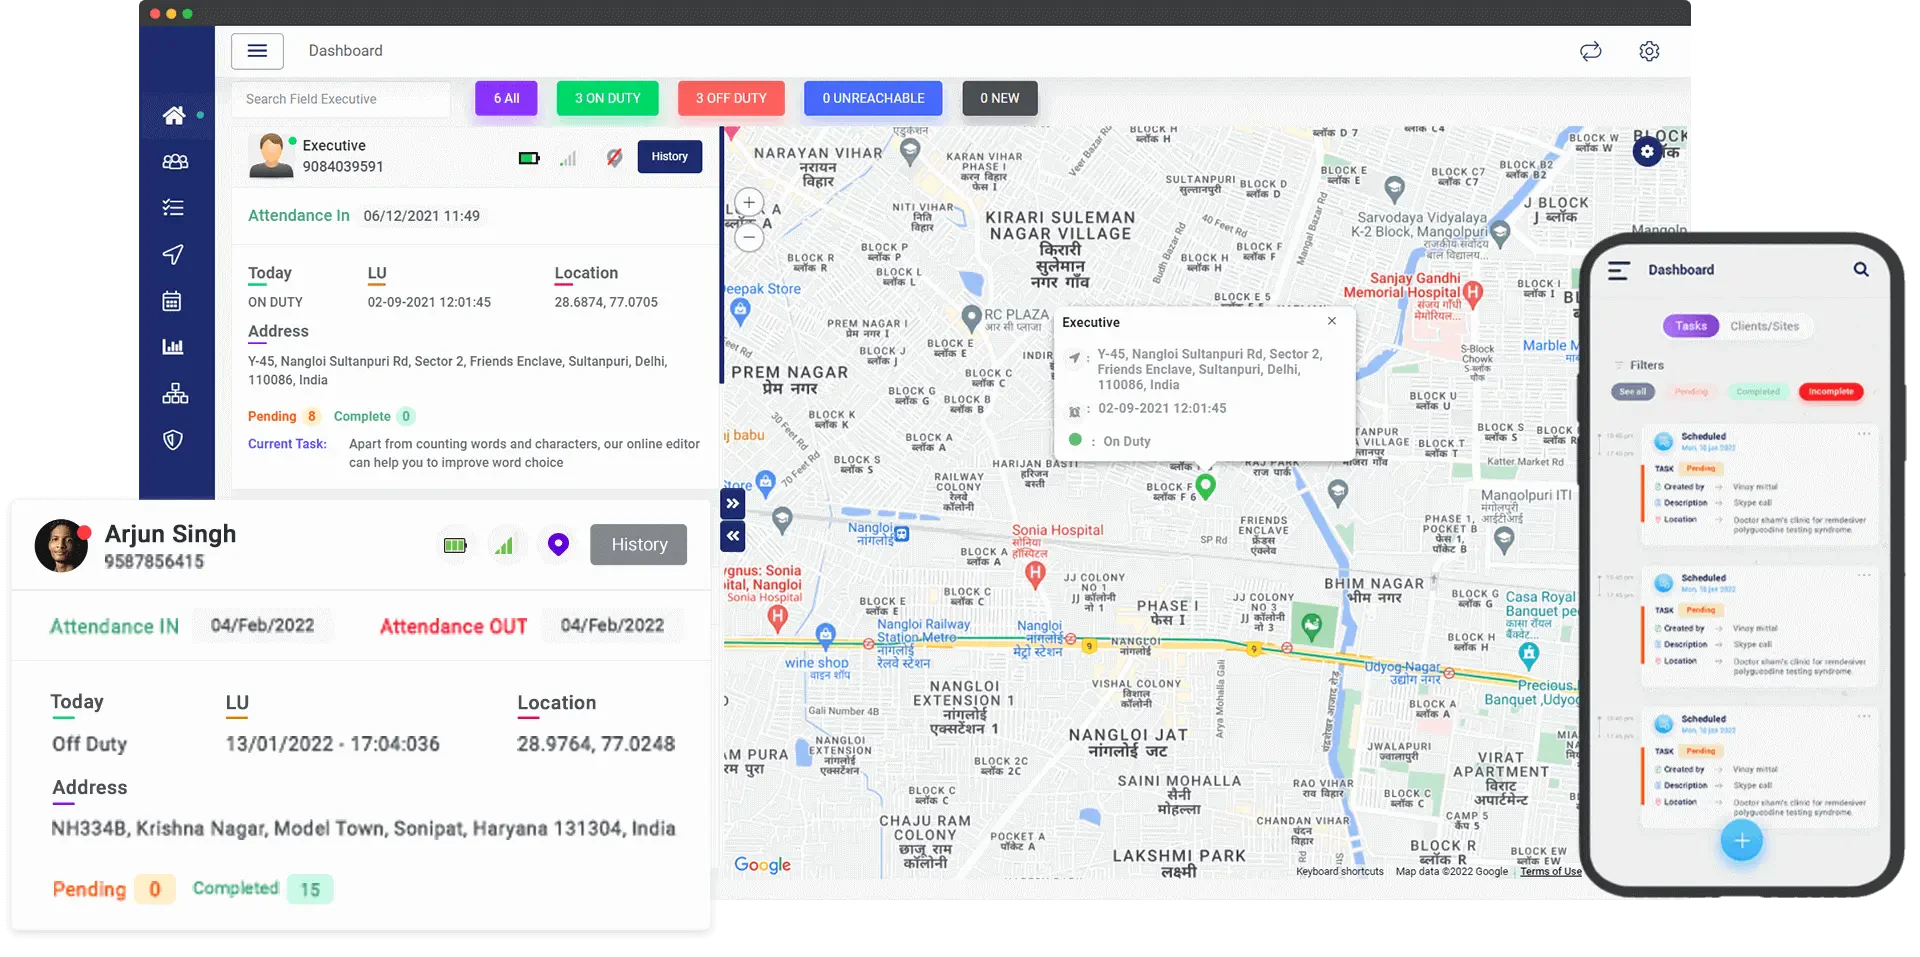
Task: Open the Clients/Sites tab on the phone
Action: point(1766,326)
